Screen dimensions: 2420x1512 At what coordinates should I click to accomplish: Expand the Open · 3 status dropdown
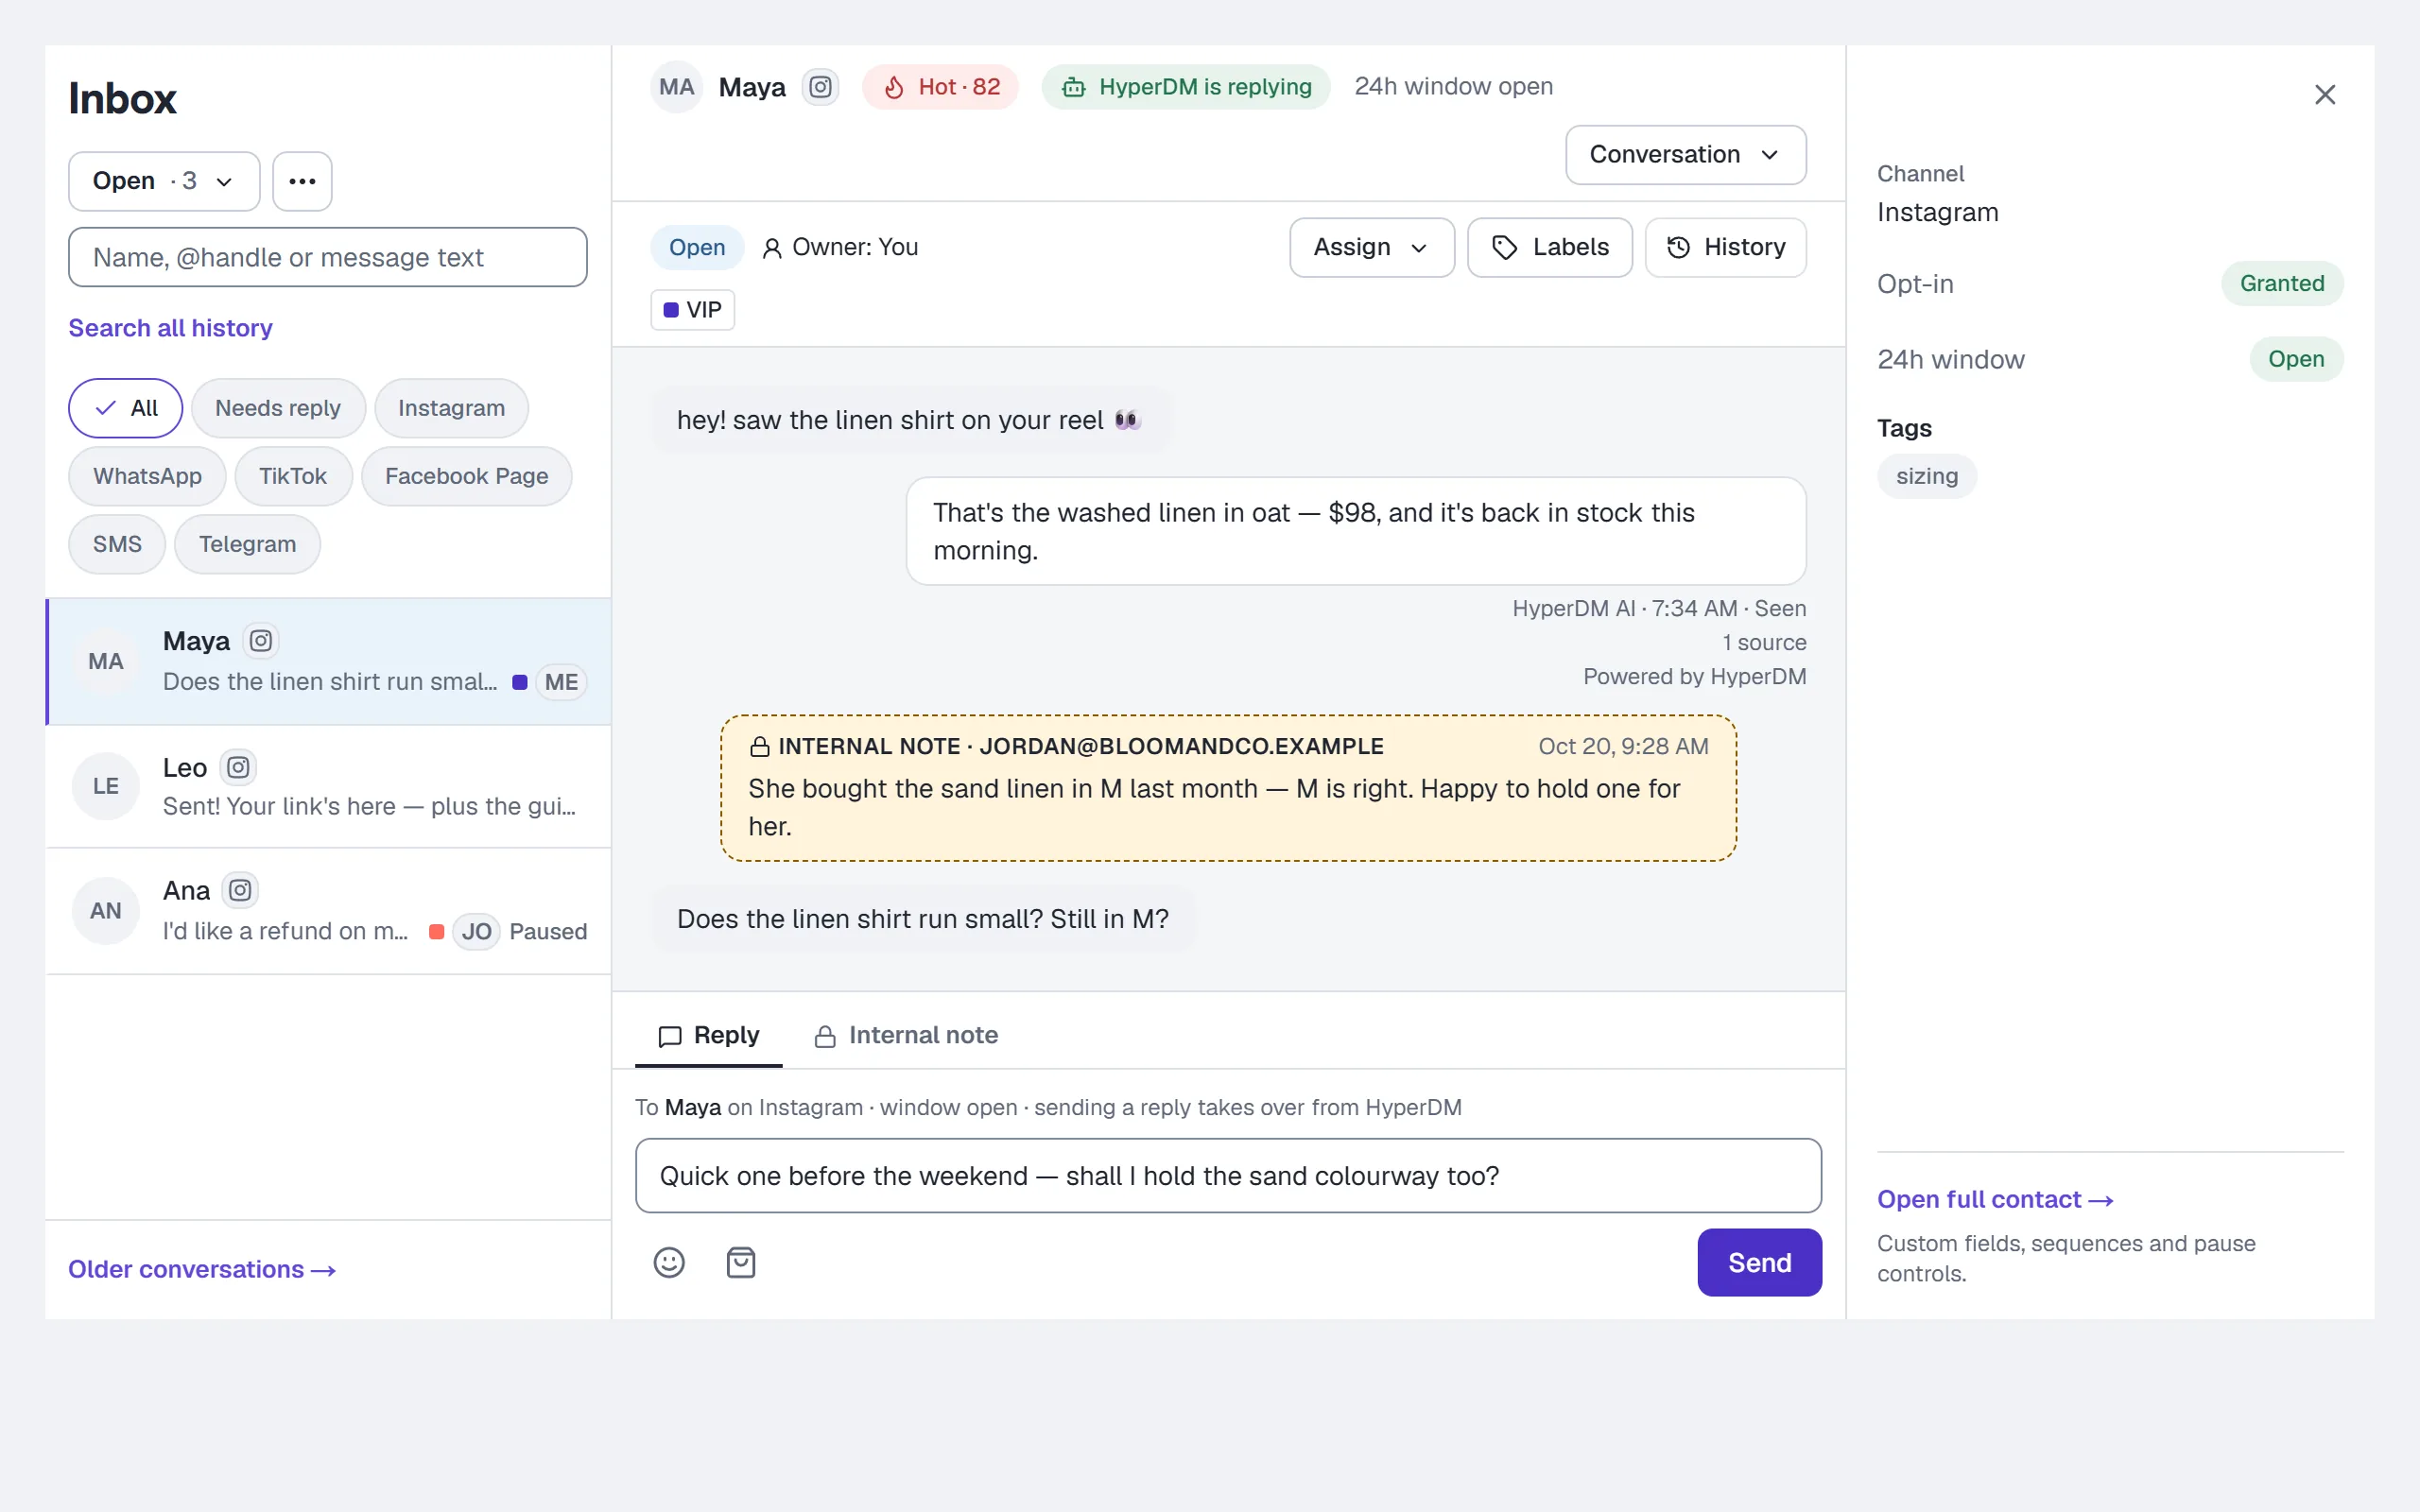(x=164, y=181)
